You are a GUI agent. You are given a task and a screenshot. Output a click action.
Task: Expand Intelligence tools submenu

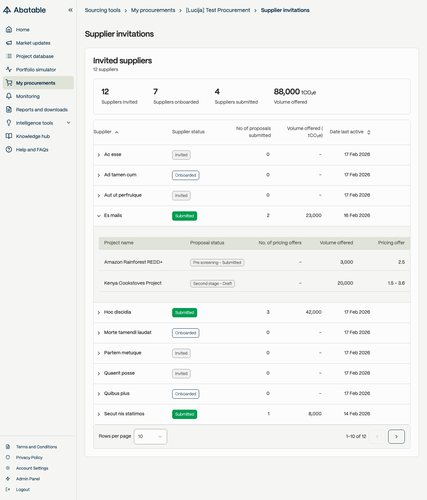68,123
